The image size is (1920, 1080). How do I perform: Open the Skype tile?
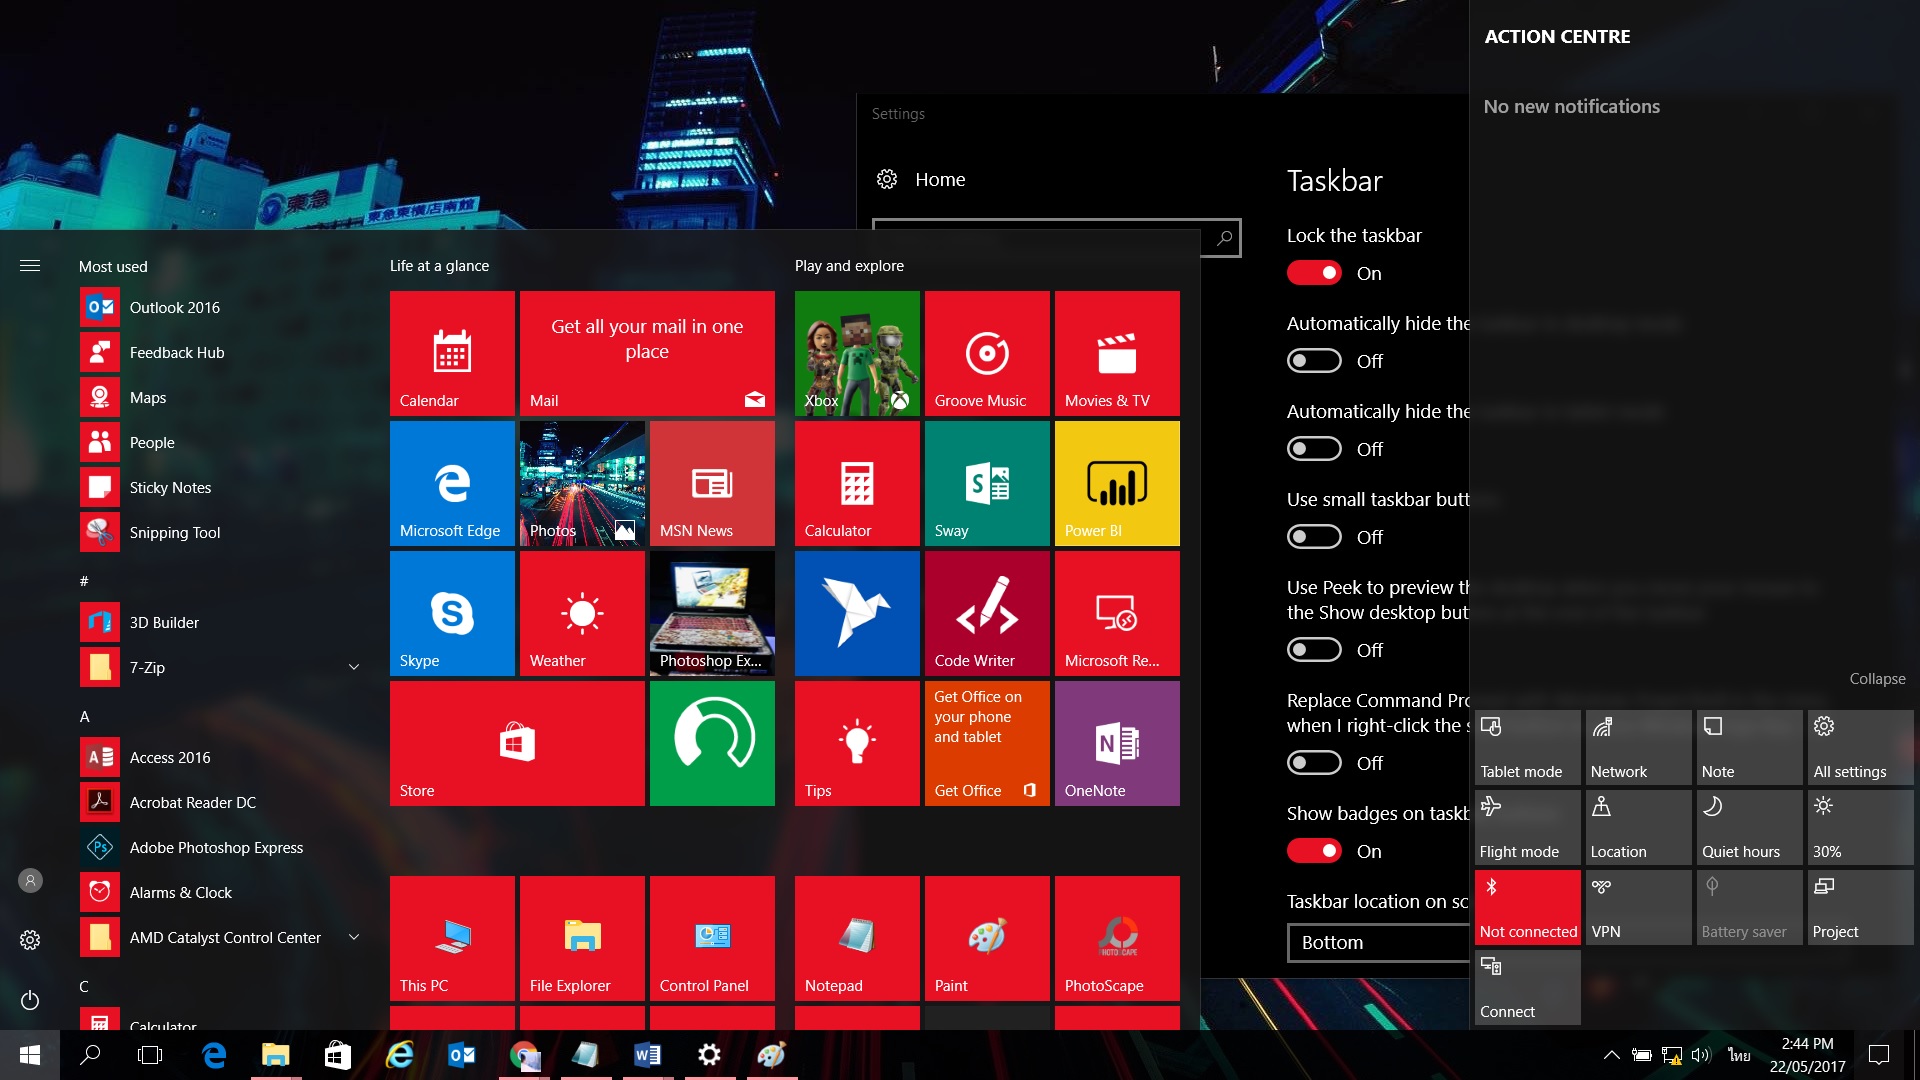[452, 613]
